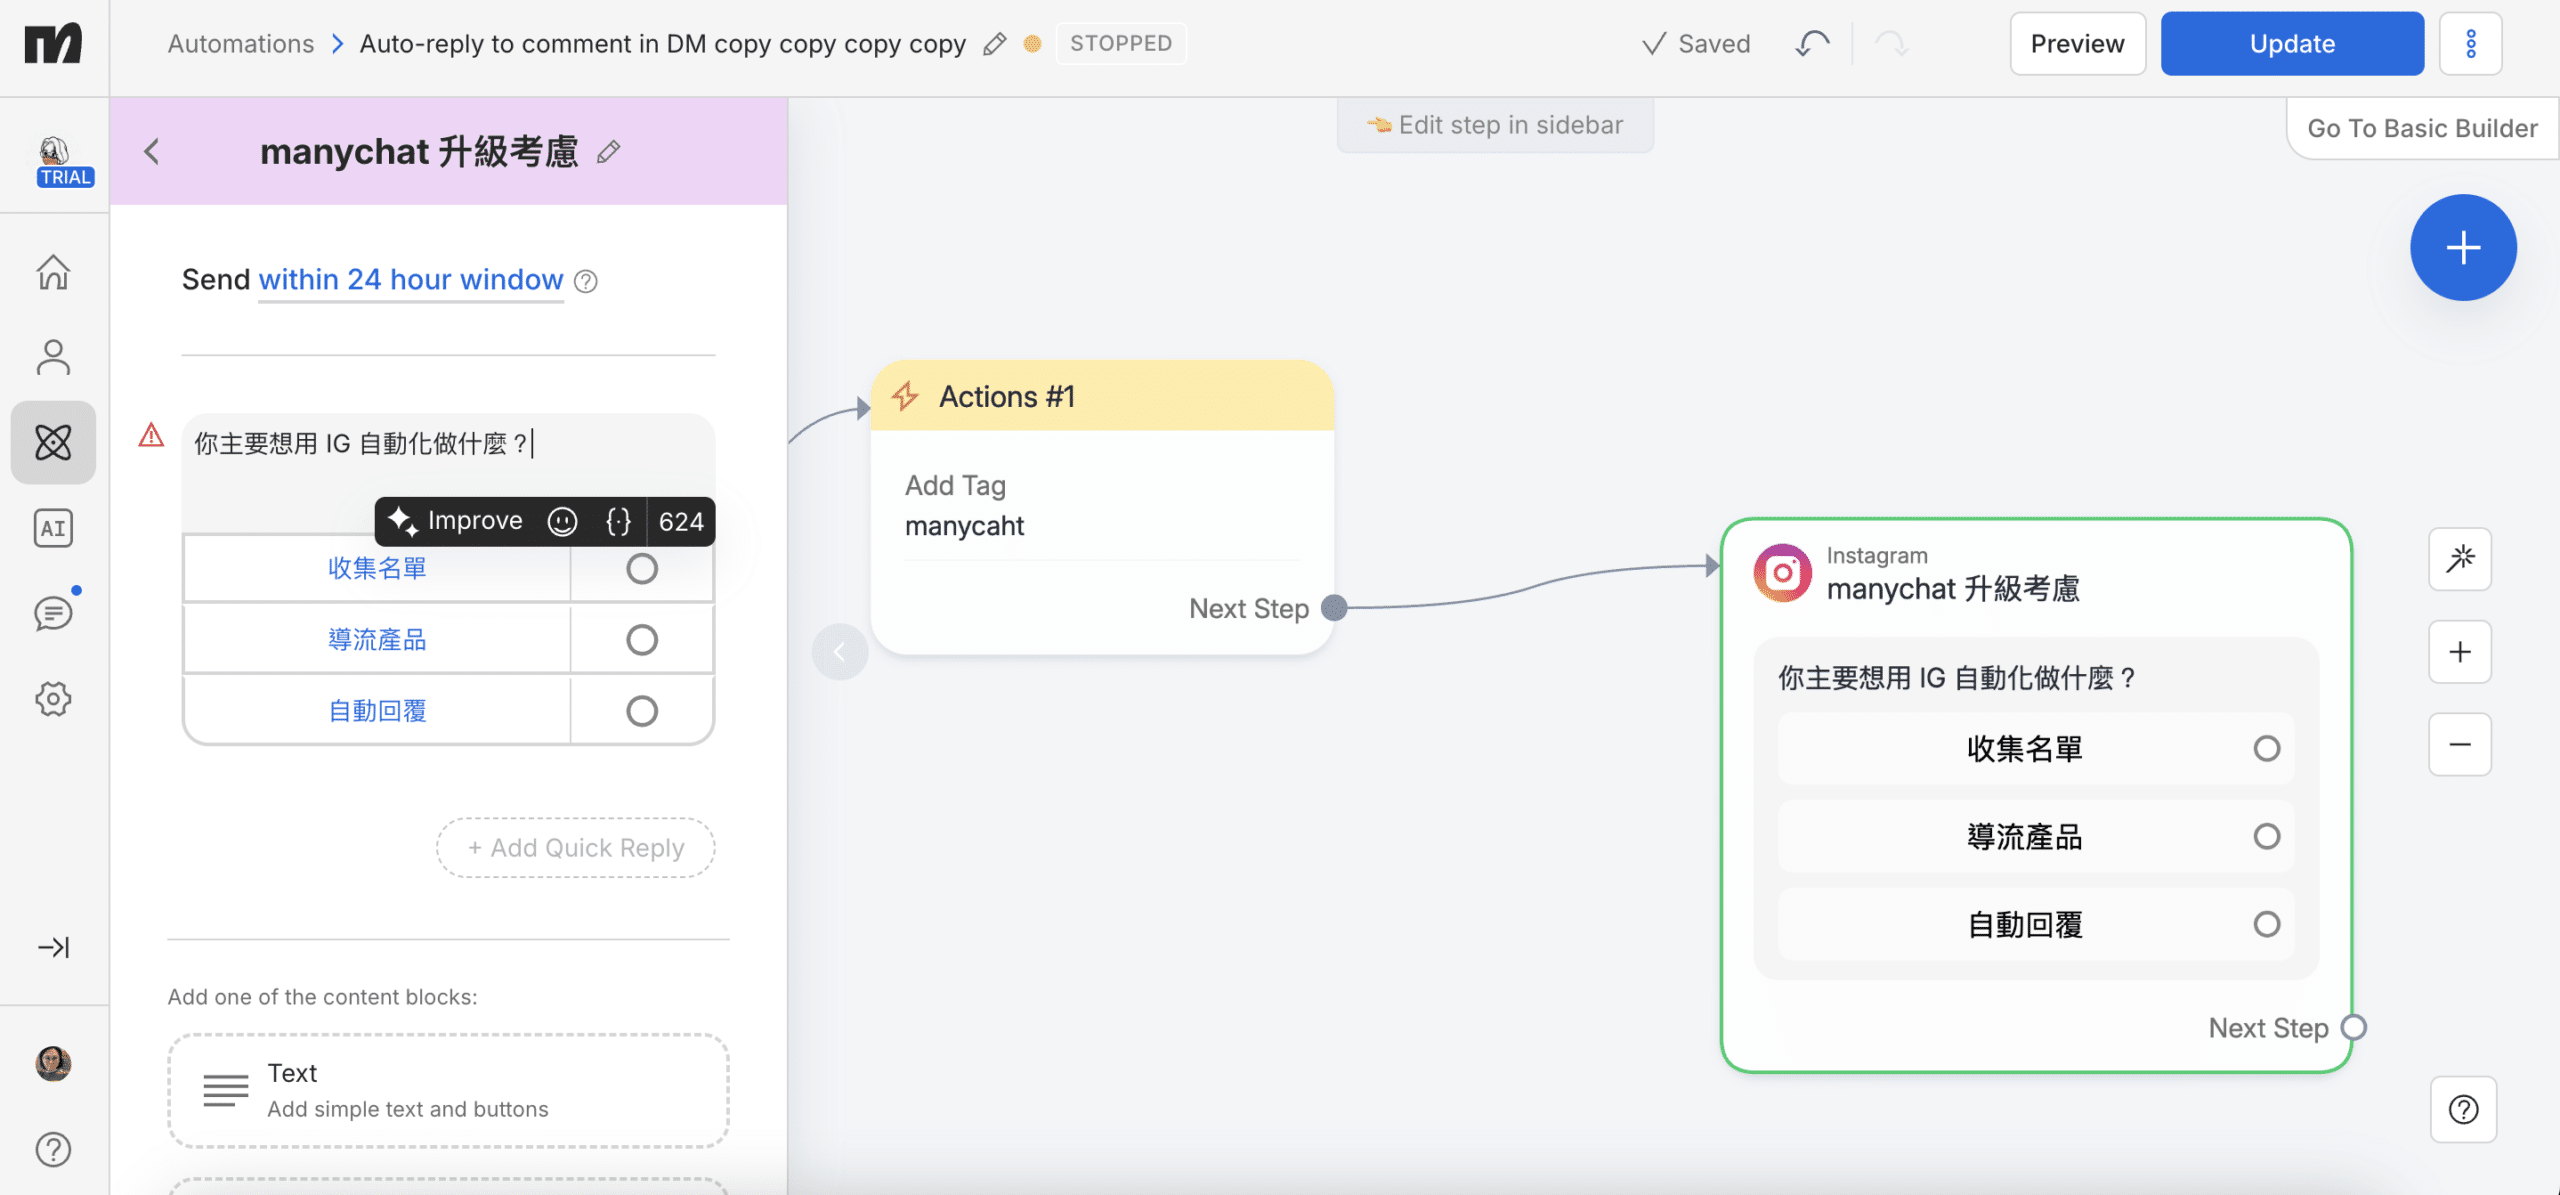This screenshot has width=2560, height=1195.
Task: Open the Settings gear icon
Action: (x=53, y=699)
